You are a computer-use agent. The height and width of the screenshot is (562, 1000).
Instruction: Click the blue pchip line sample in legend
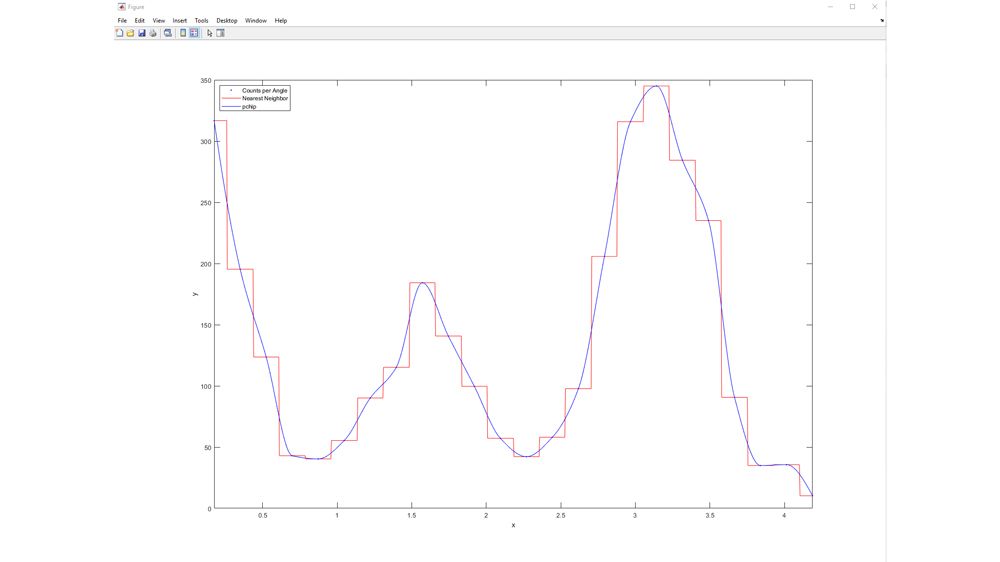click(x=230, y=107)
